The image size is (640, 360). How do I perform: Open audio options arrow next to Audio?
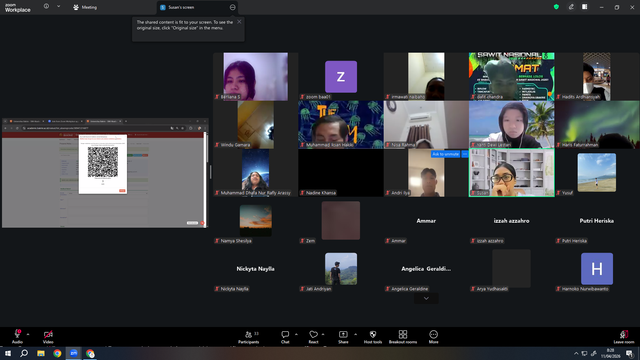tap(28, 334)
